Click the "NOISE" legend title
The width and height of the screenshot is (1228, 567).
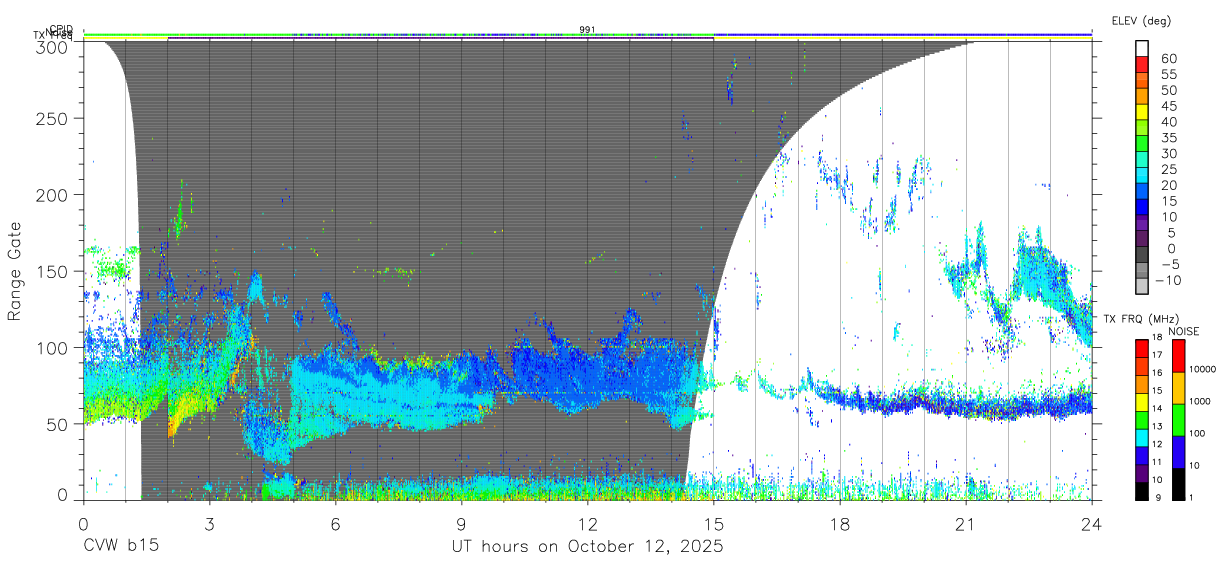point(1183,331)
